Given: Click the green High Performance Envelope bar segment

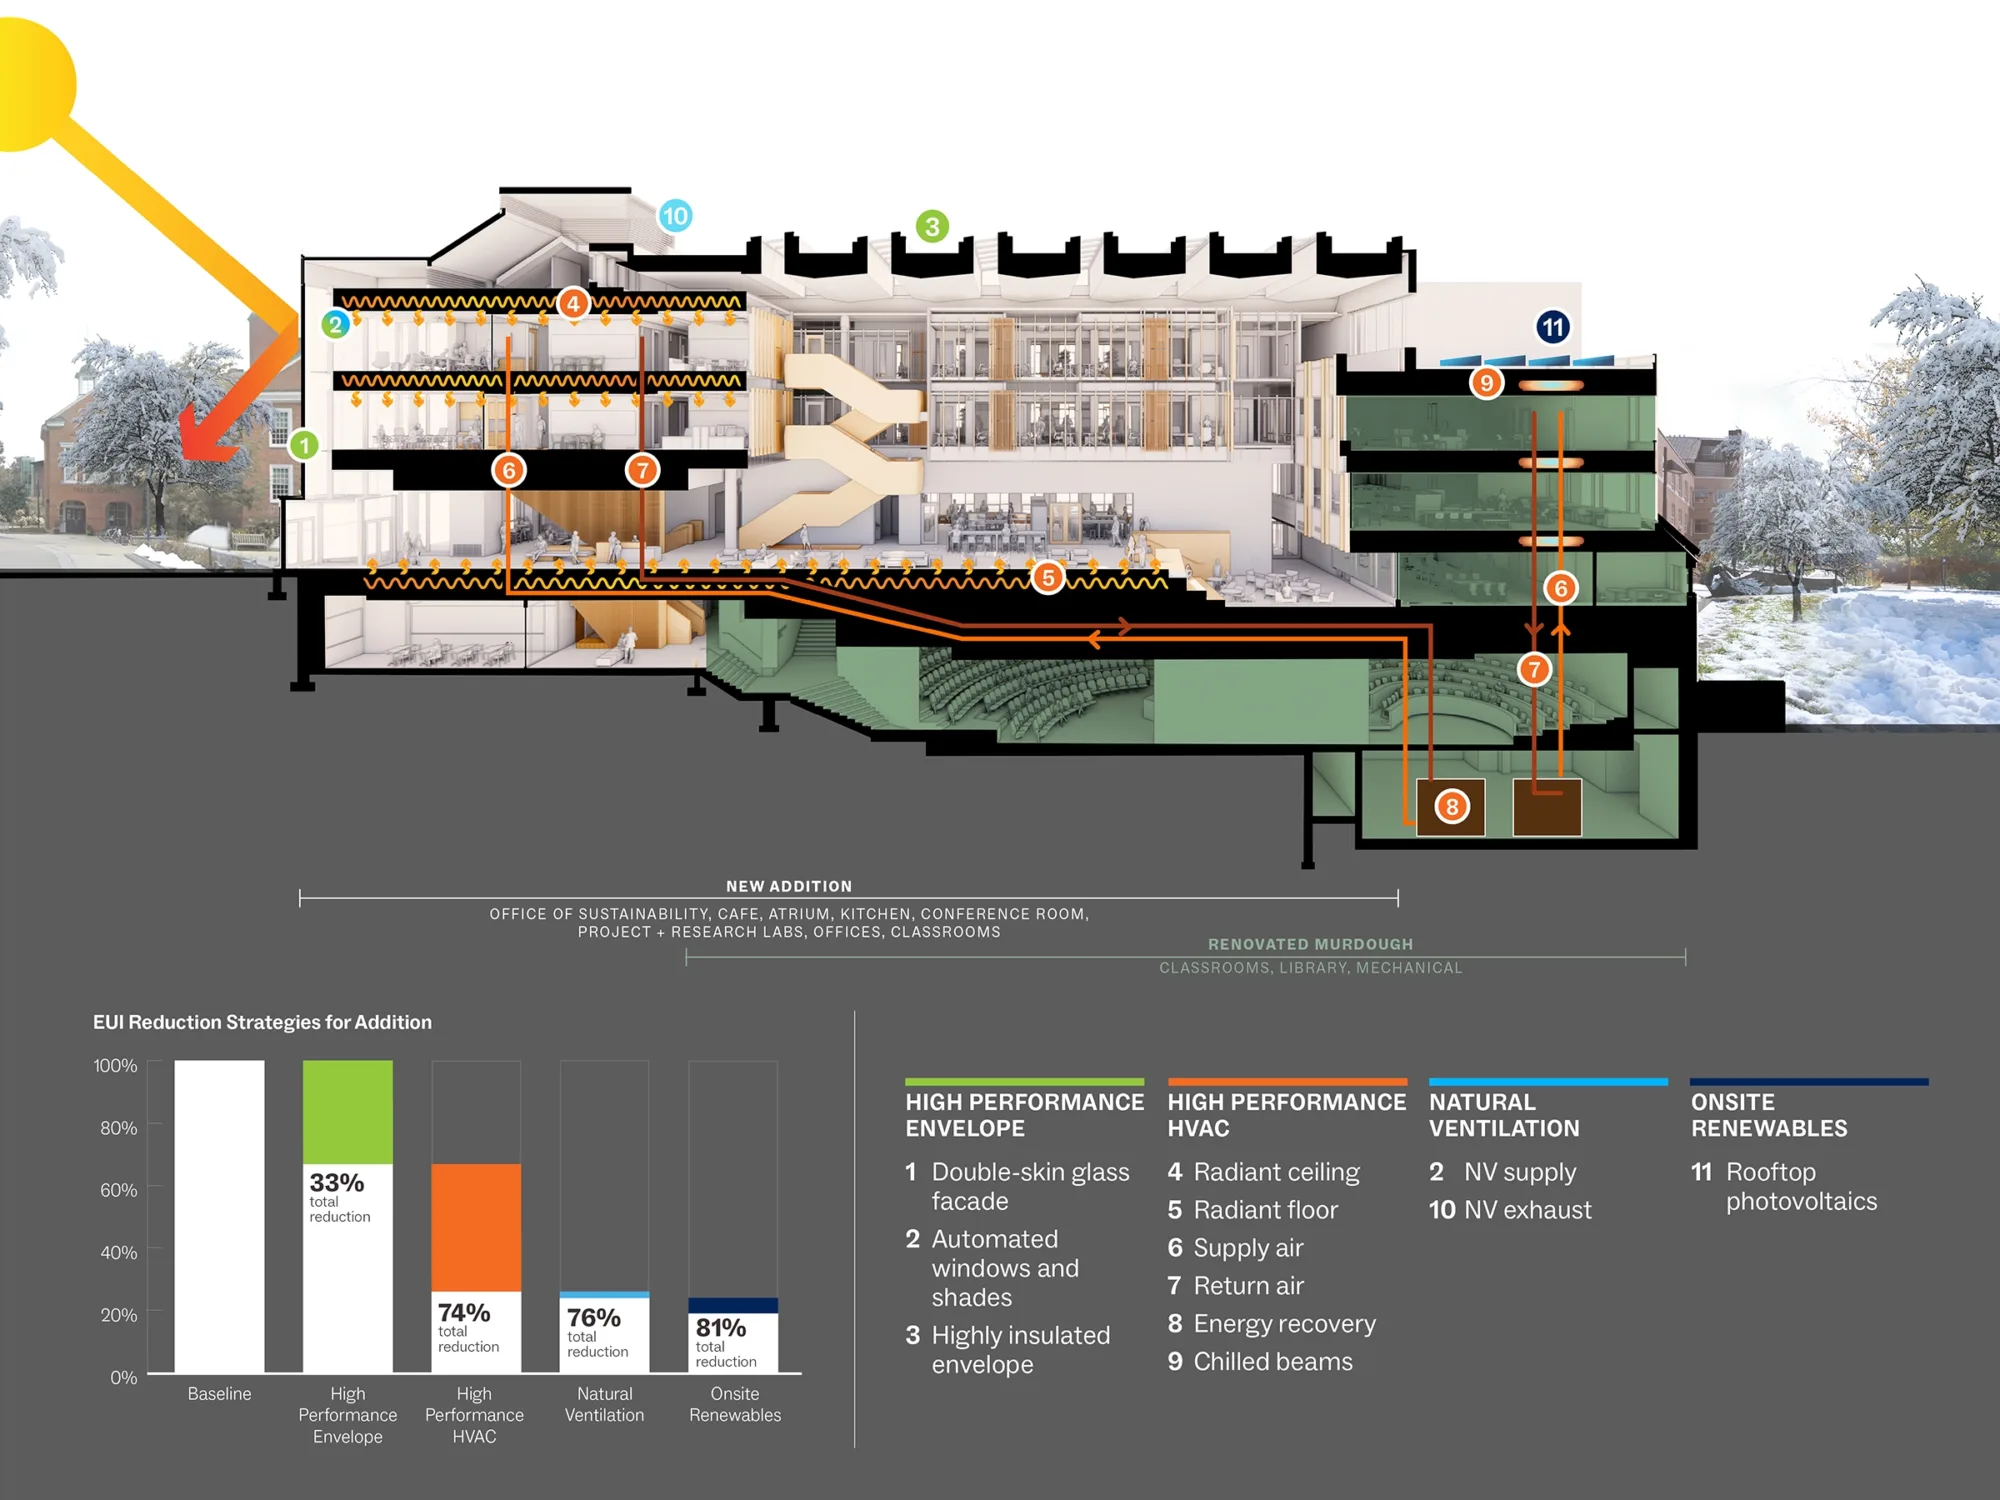Looking at the screenshot, I should click(347, 1112).
